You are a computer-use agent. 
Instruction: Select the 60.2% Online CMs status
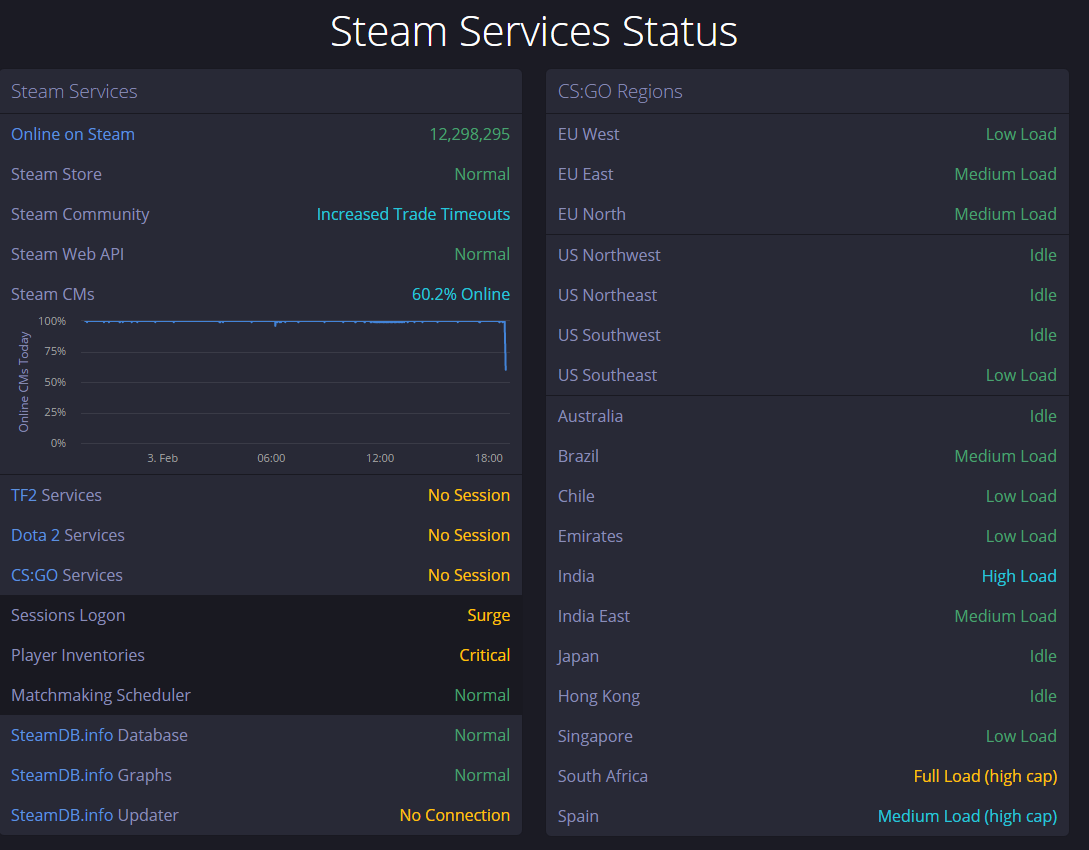pyautogui.click(x=461, y=294)
